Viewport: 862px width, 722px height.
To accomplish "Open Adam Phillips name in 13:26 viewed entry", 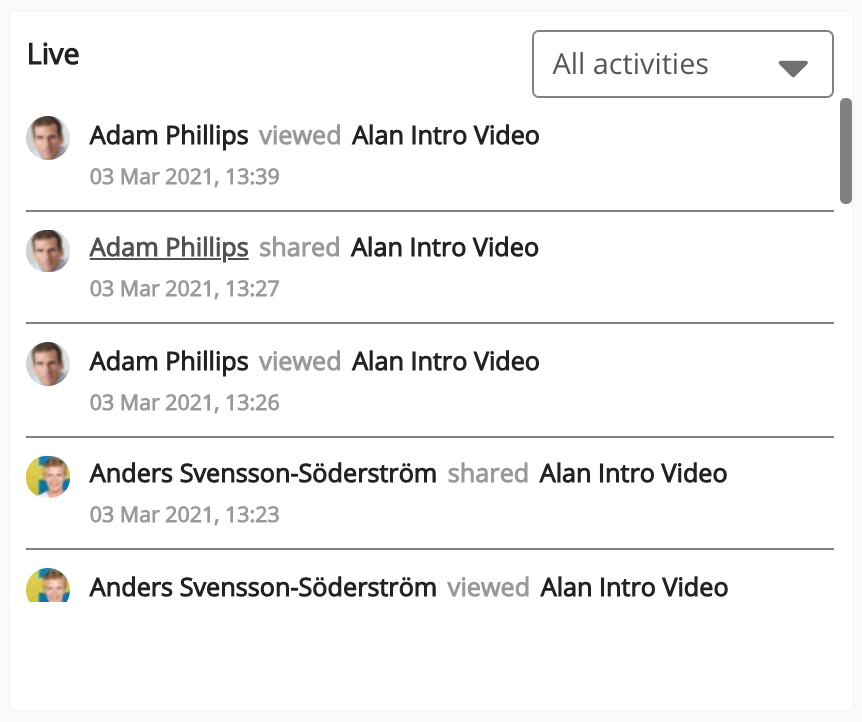I will coord(169,361).
